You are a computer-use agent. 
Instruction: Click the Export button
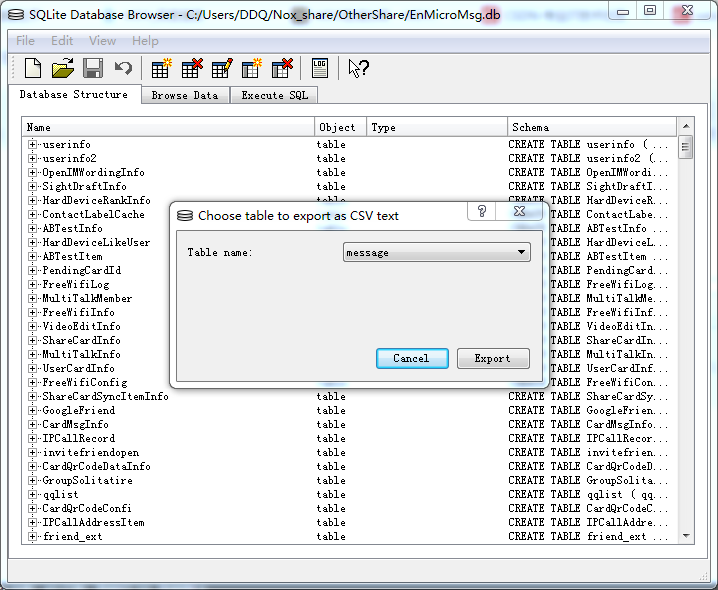tap(493, 358)
